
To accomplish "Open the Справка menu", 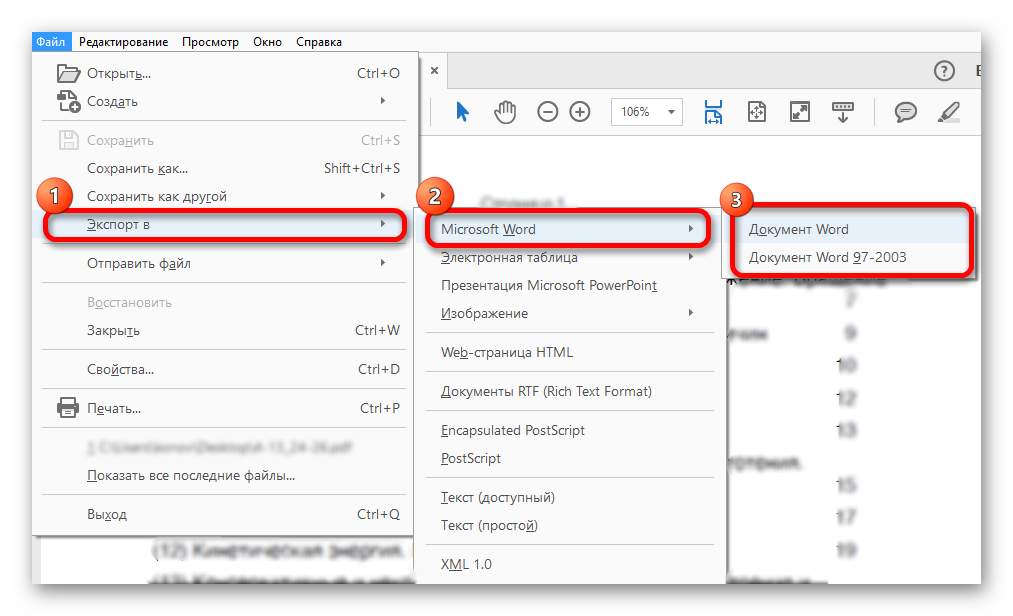I will 319,41.
